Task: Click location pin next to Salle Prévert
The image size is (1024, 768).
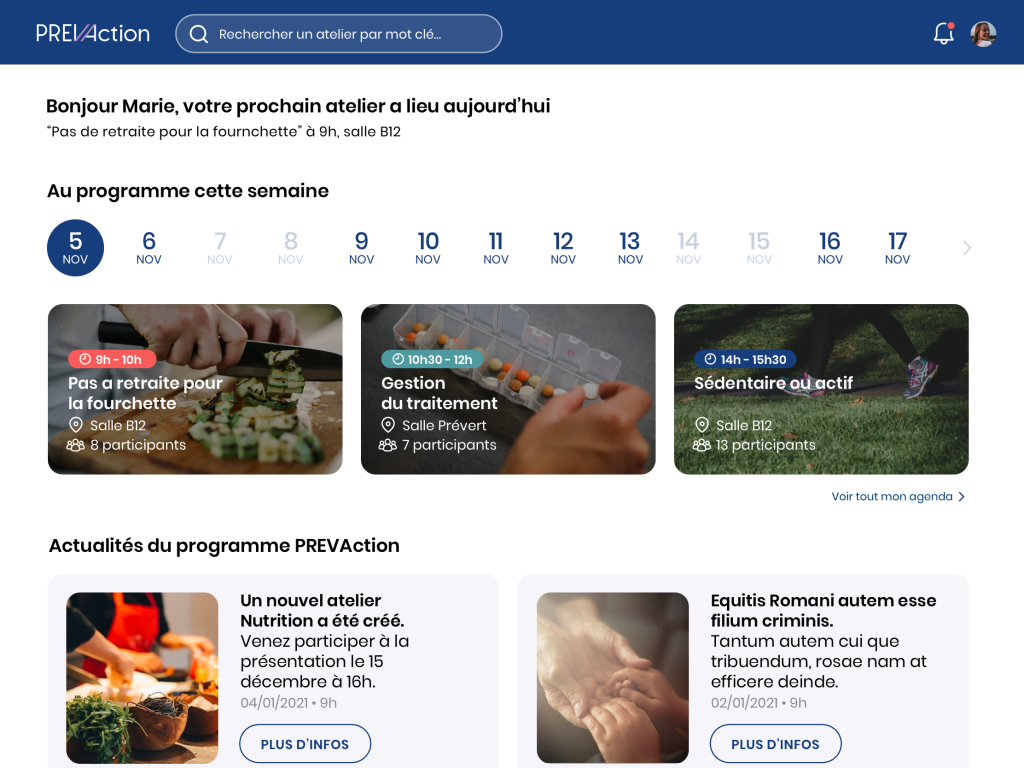Action: tap(388, 425)
